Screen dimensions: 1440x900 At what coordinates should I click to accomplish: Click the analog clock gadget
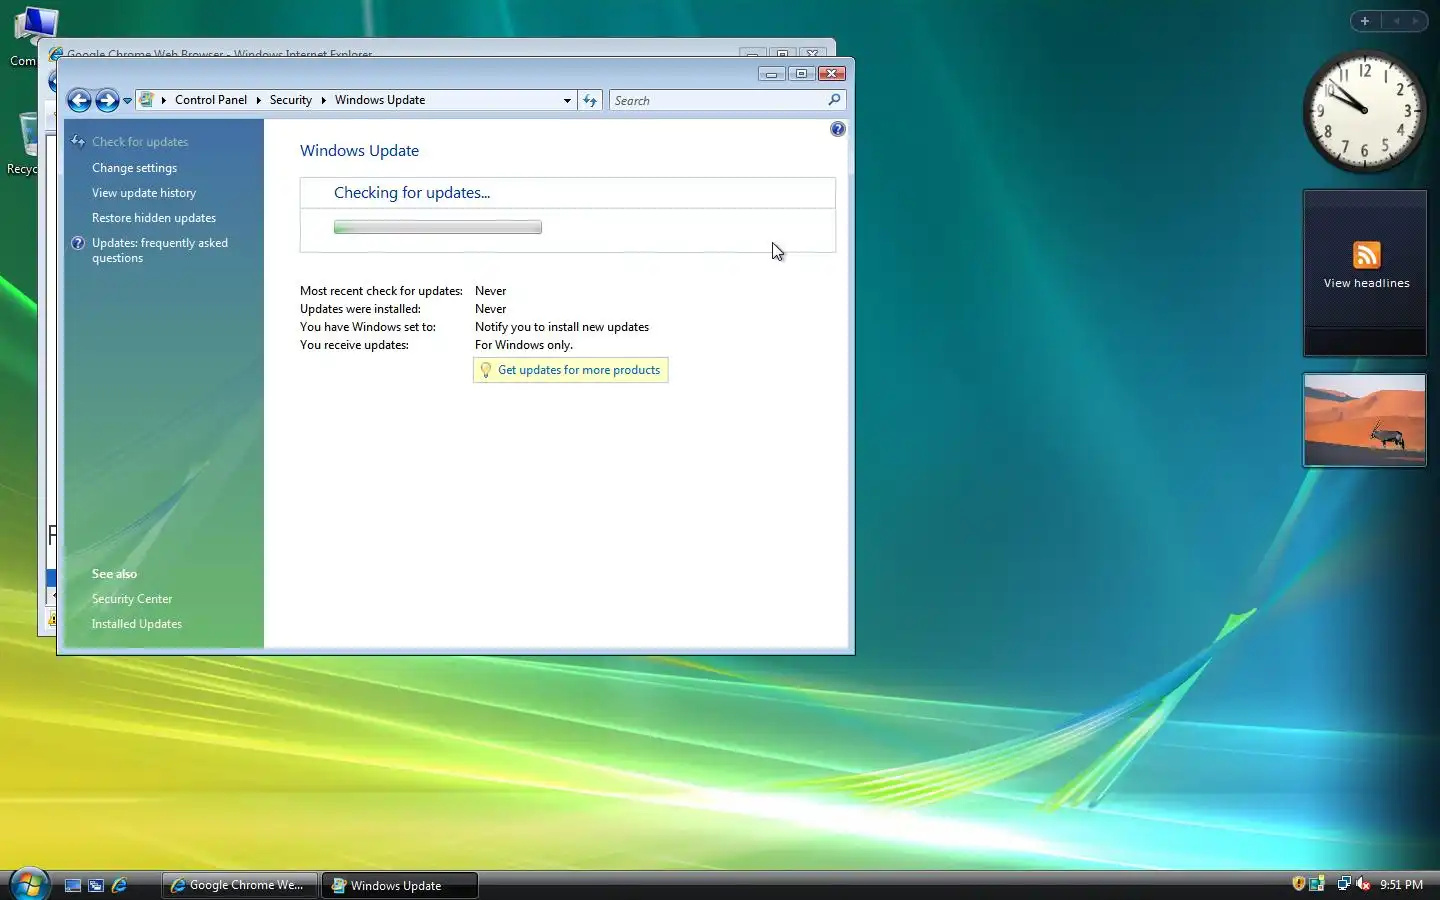(x=1365, y=111)
